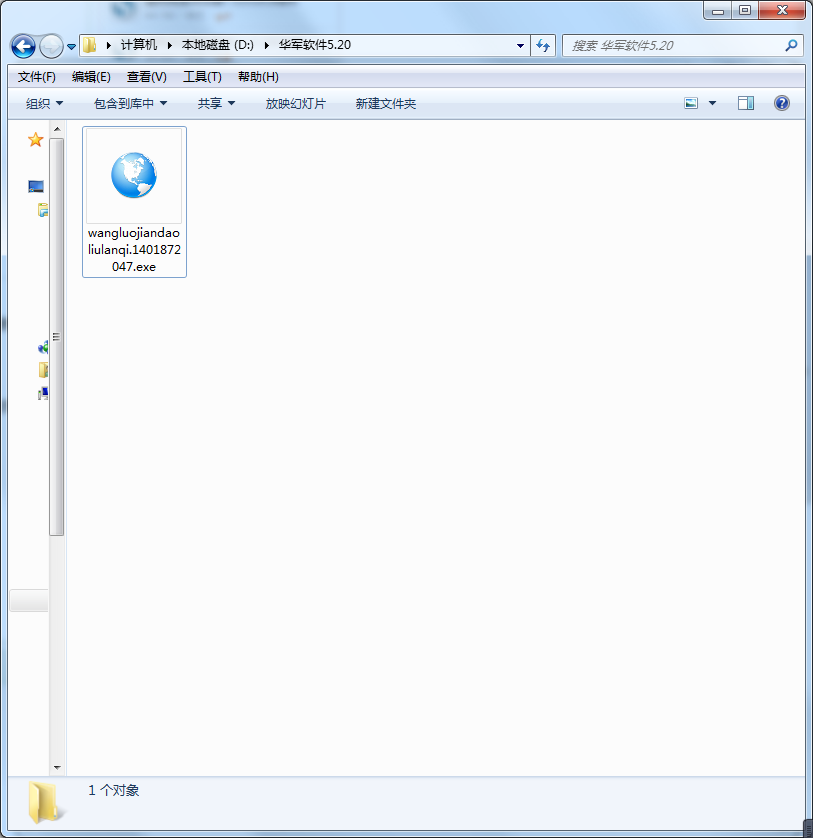Open the recent pages dropdown arrow
Screen dimensions: 813x838
pos(71,47)
